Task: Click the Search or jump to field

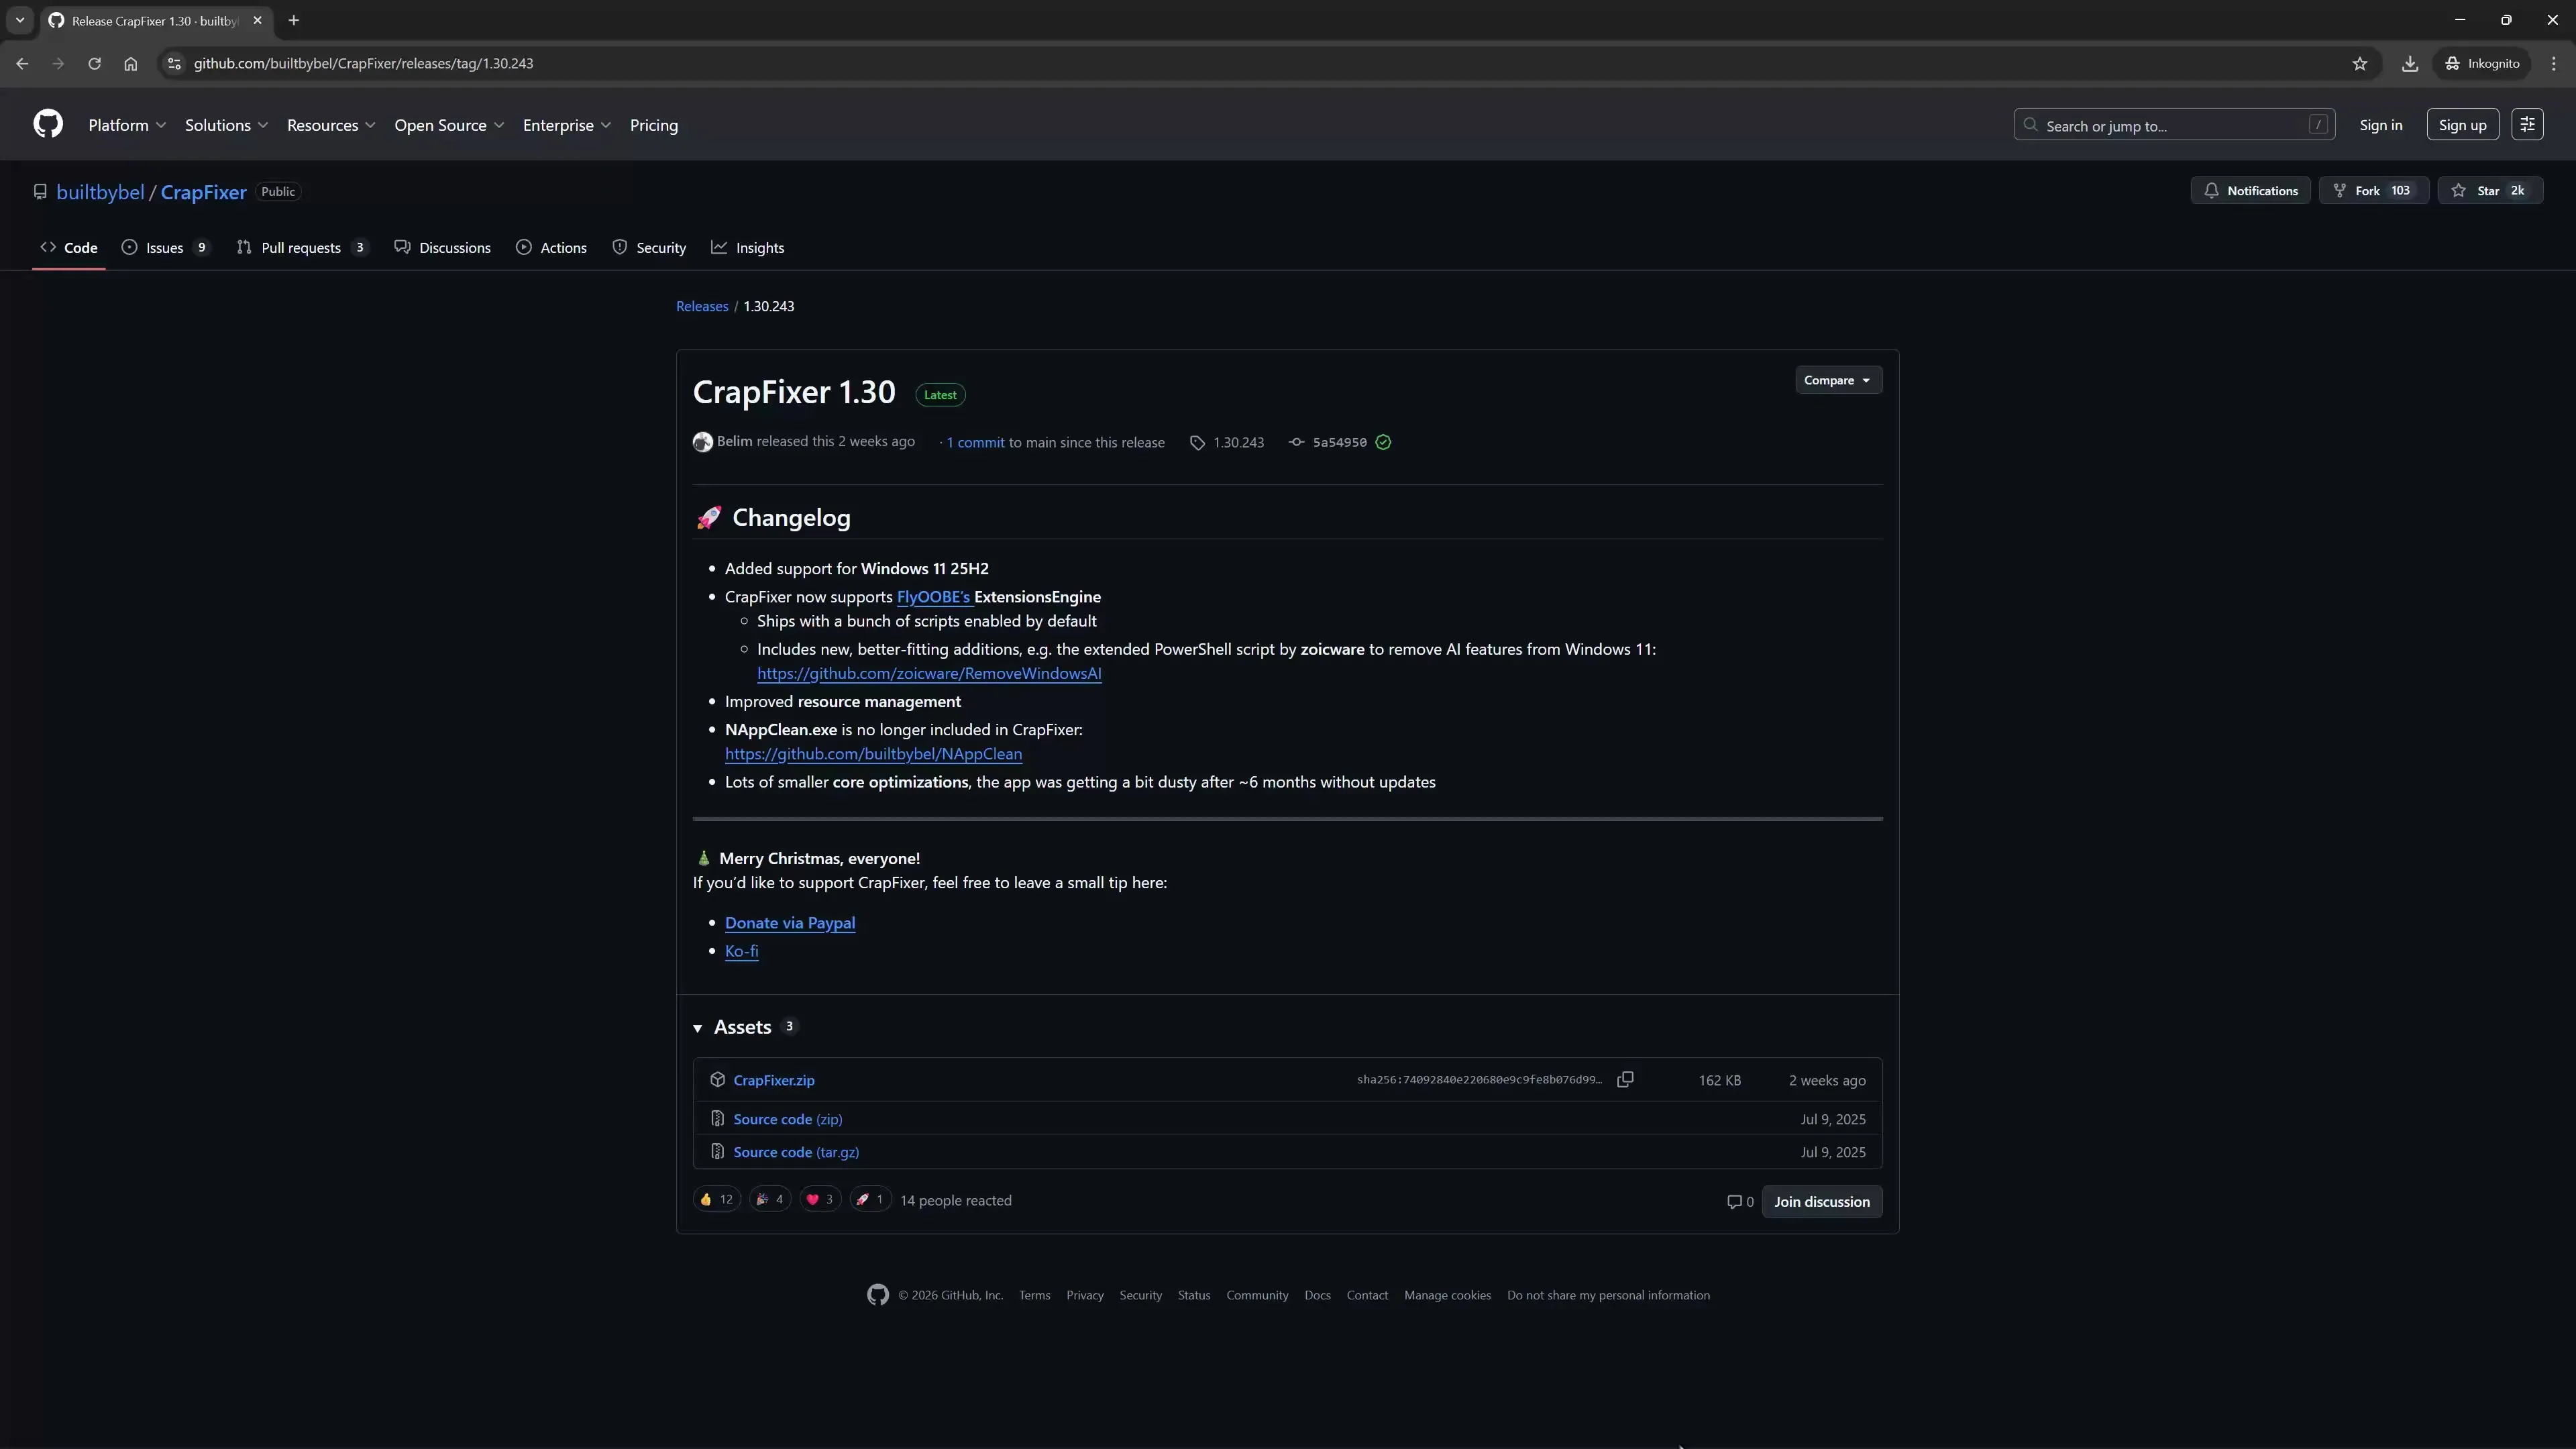Action: pyautogui.click(x=2173, y=125)
